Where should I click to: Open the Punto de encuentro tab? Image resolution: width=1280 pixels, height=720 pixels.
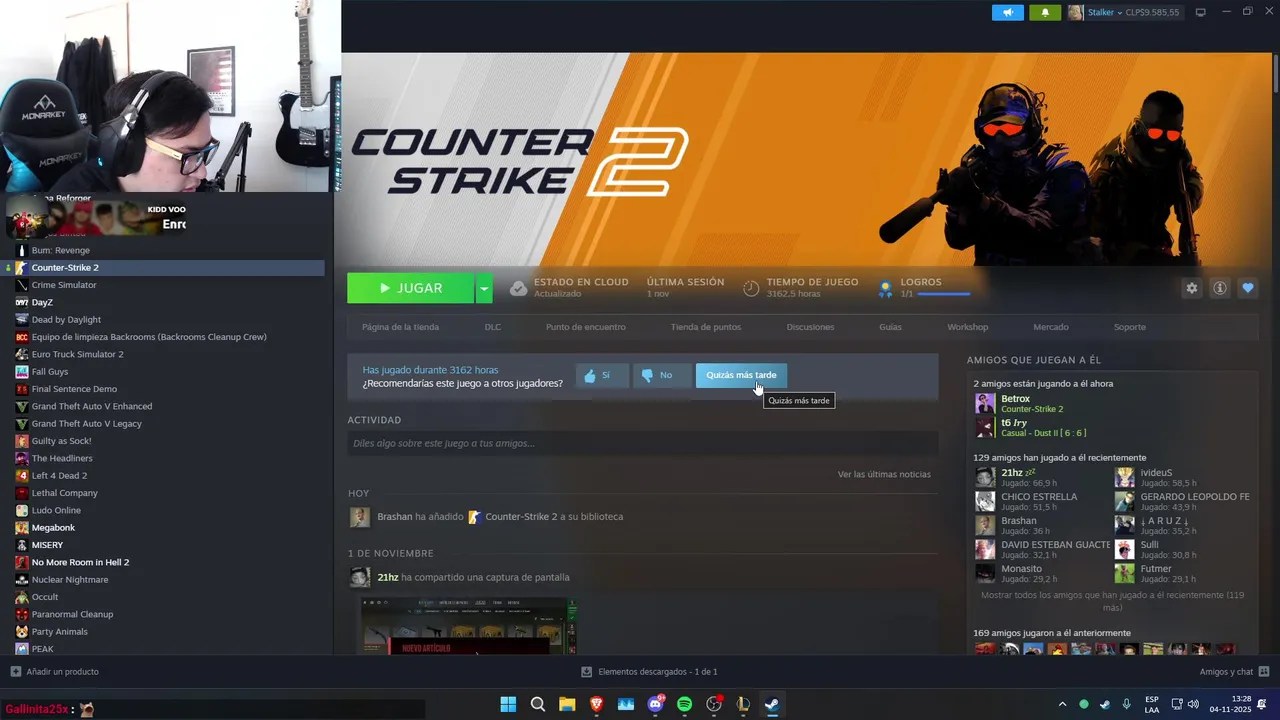click(586, 327)
